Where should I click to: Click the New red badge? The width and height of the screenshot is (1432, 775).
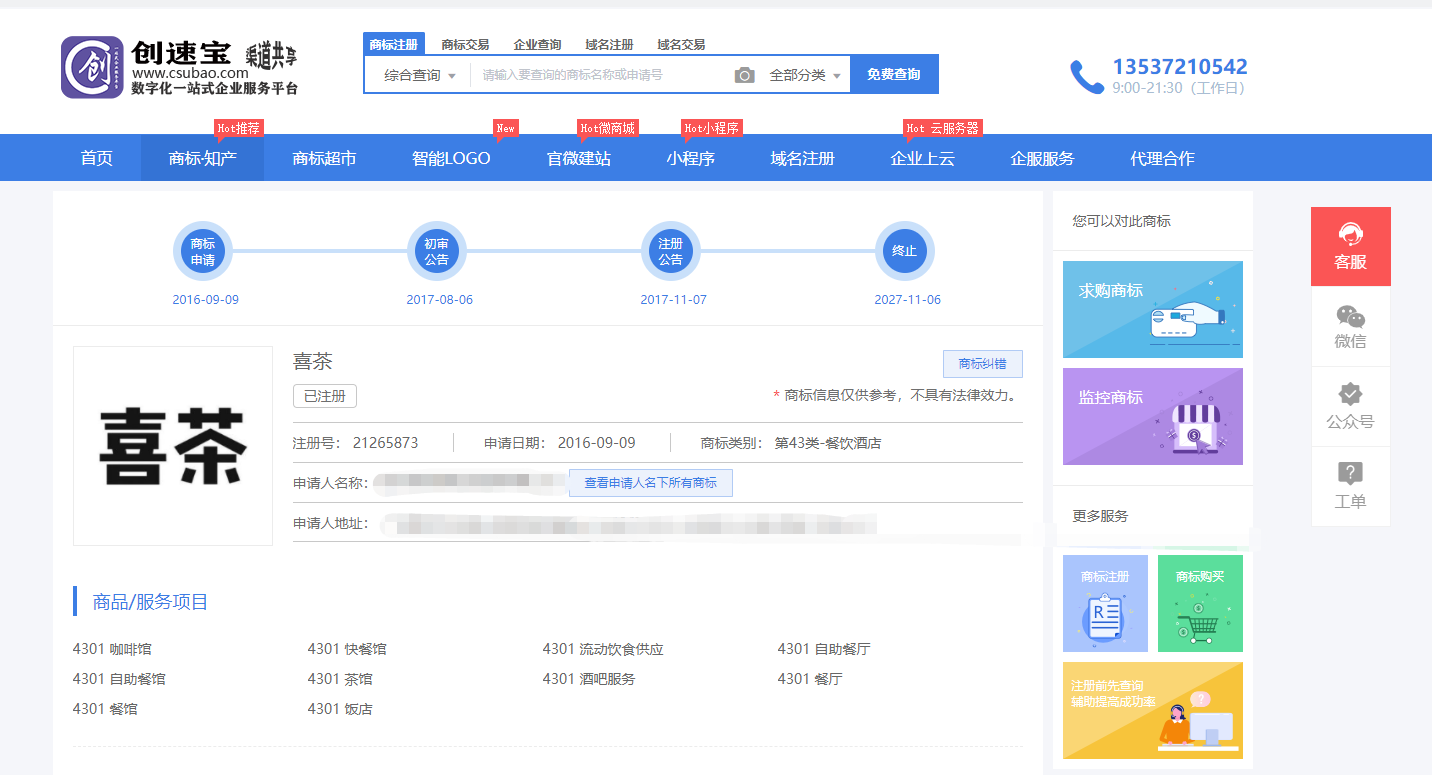tap(506, 128)
